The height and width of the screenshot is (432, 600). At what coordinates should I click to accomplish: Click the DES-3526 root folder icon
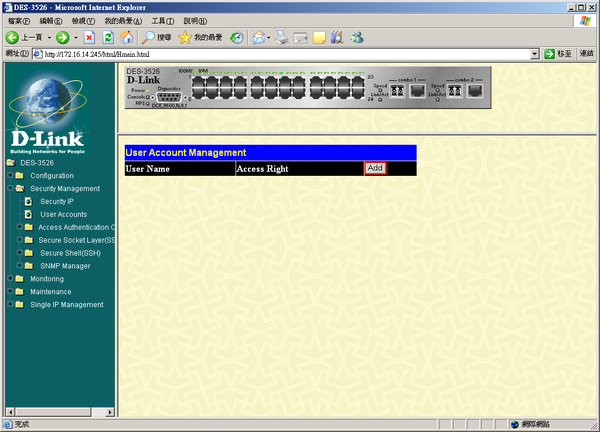11,163
